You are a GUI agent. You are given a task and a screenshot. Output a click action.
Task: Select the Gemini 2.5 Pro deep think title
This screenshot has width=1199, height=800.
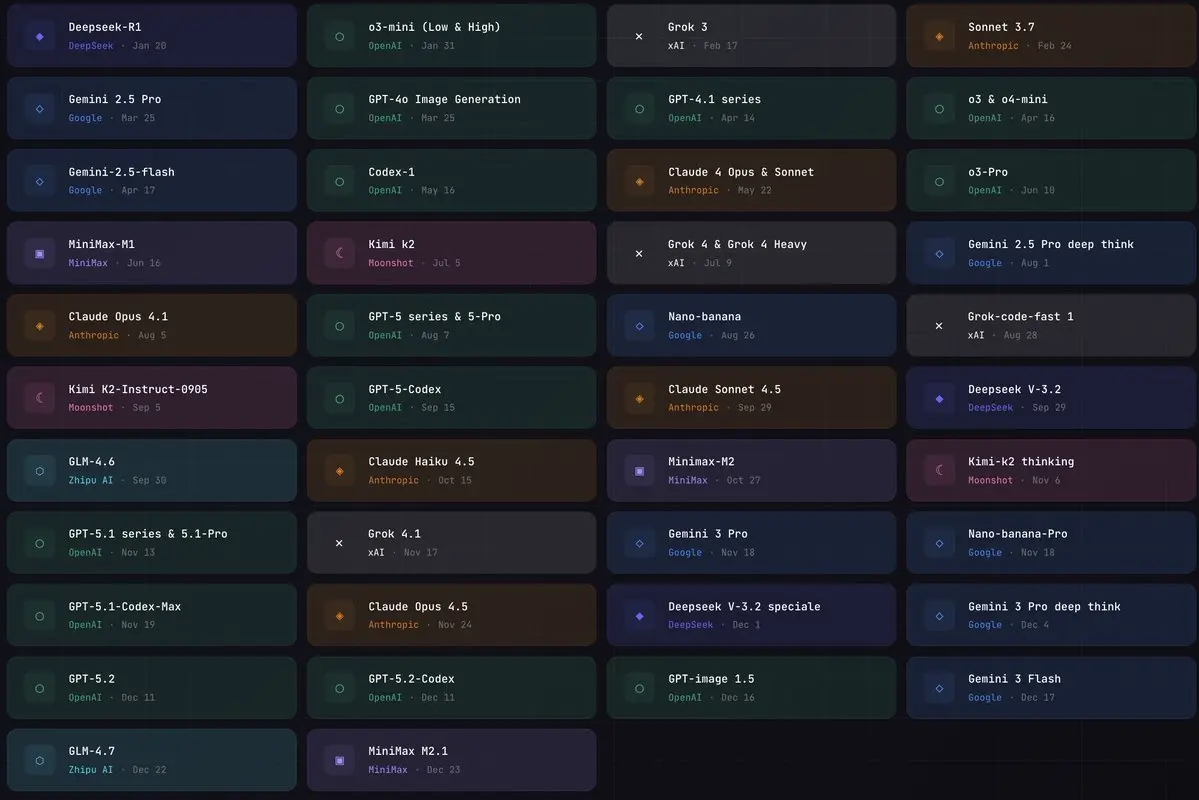pyautogui.click(x=1051, y=245)
